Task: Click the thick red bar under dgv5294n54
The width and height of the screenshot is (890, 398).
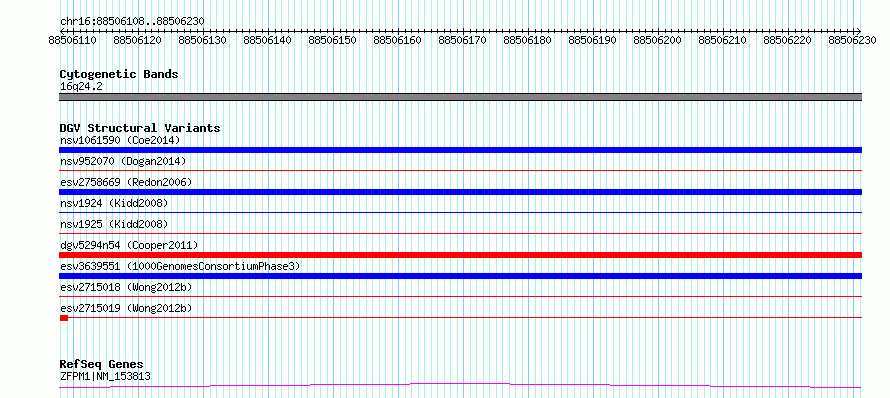Action: [461, 255]
